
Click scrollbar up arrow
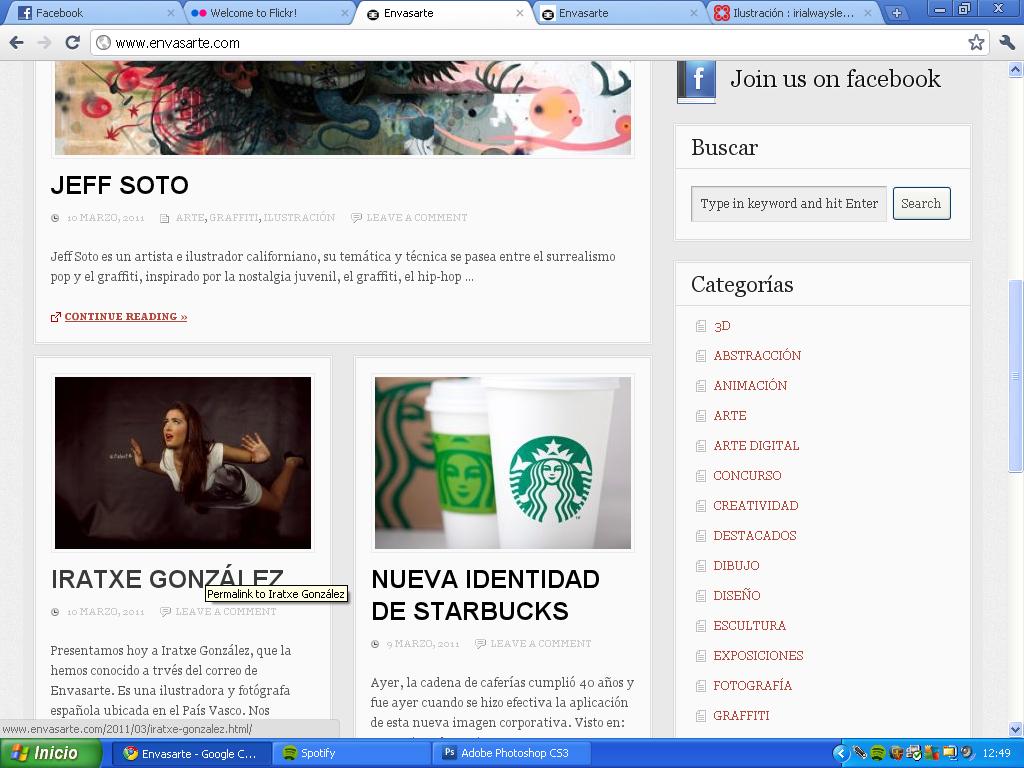click(x=1016, y=69)
